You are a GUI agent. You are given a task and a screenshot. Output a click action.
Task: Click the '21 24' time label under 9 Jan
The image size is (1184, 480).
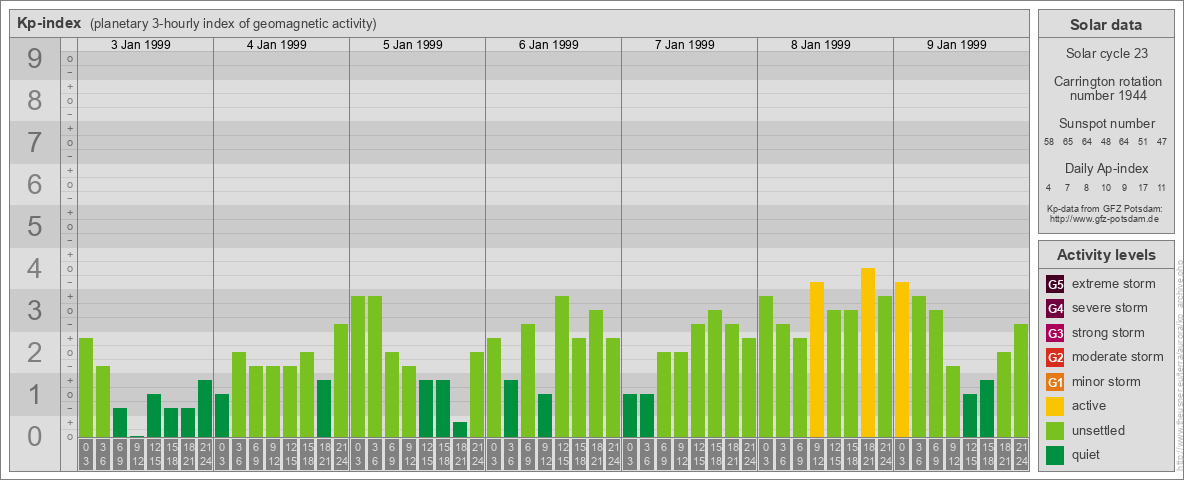pyautogui.click(x=1021, y=455)
